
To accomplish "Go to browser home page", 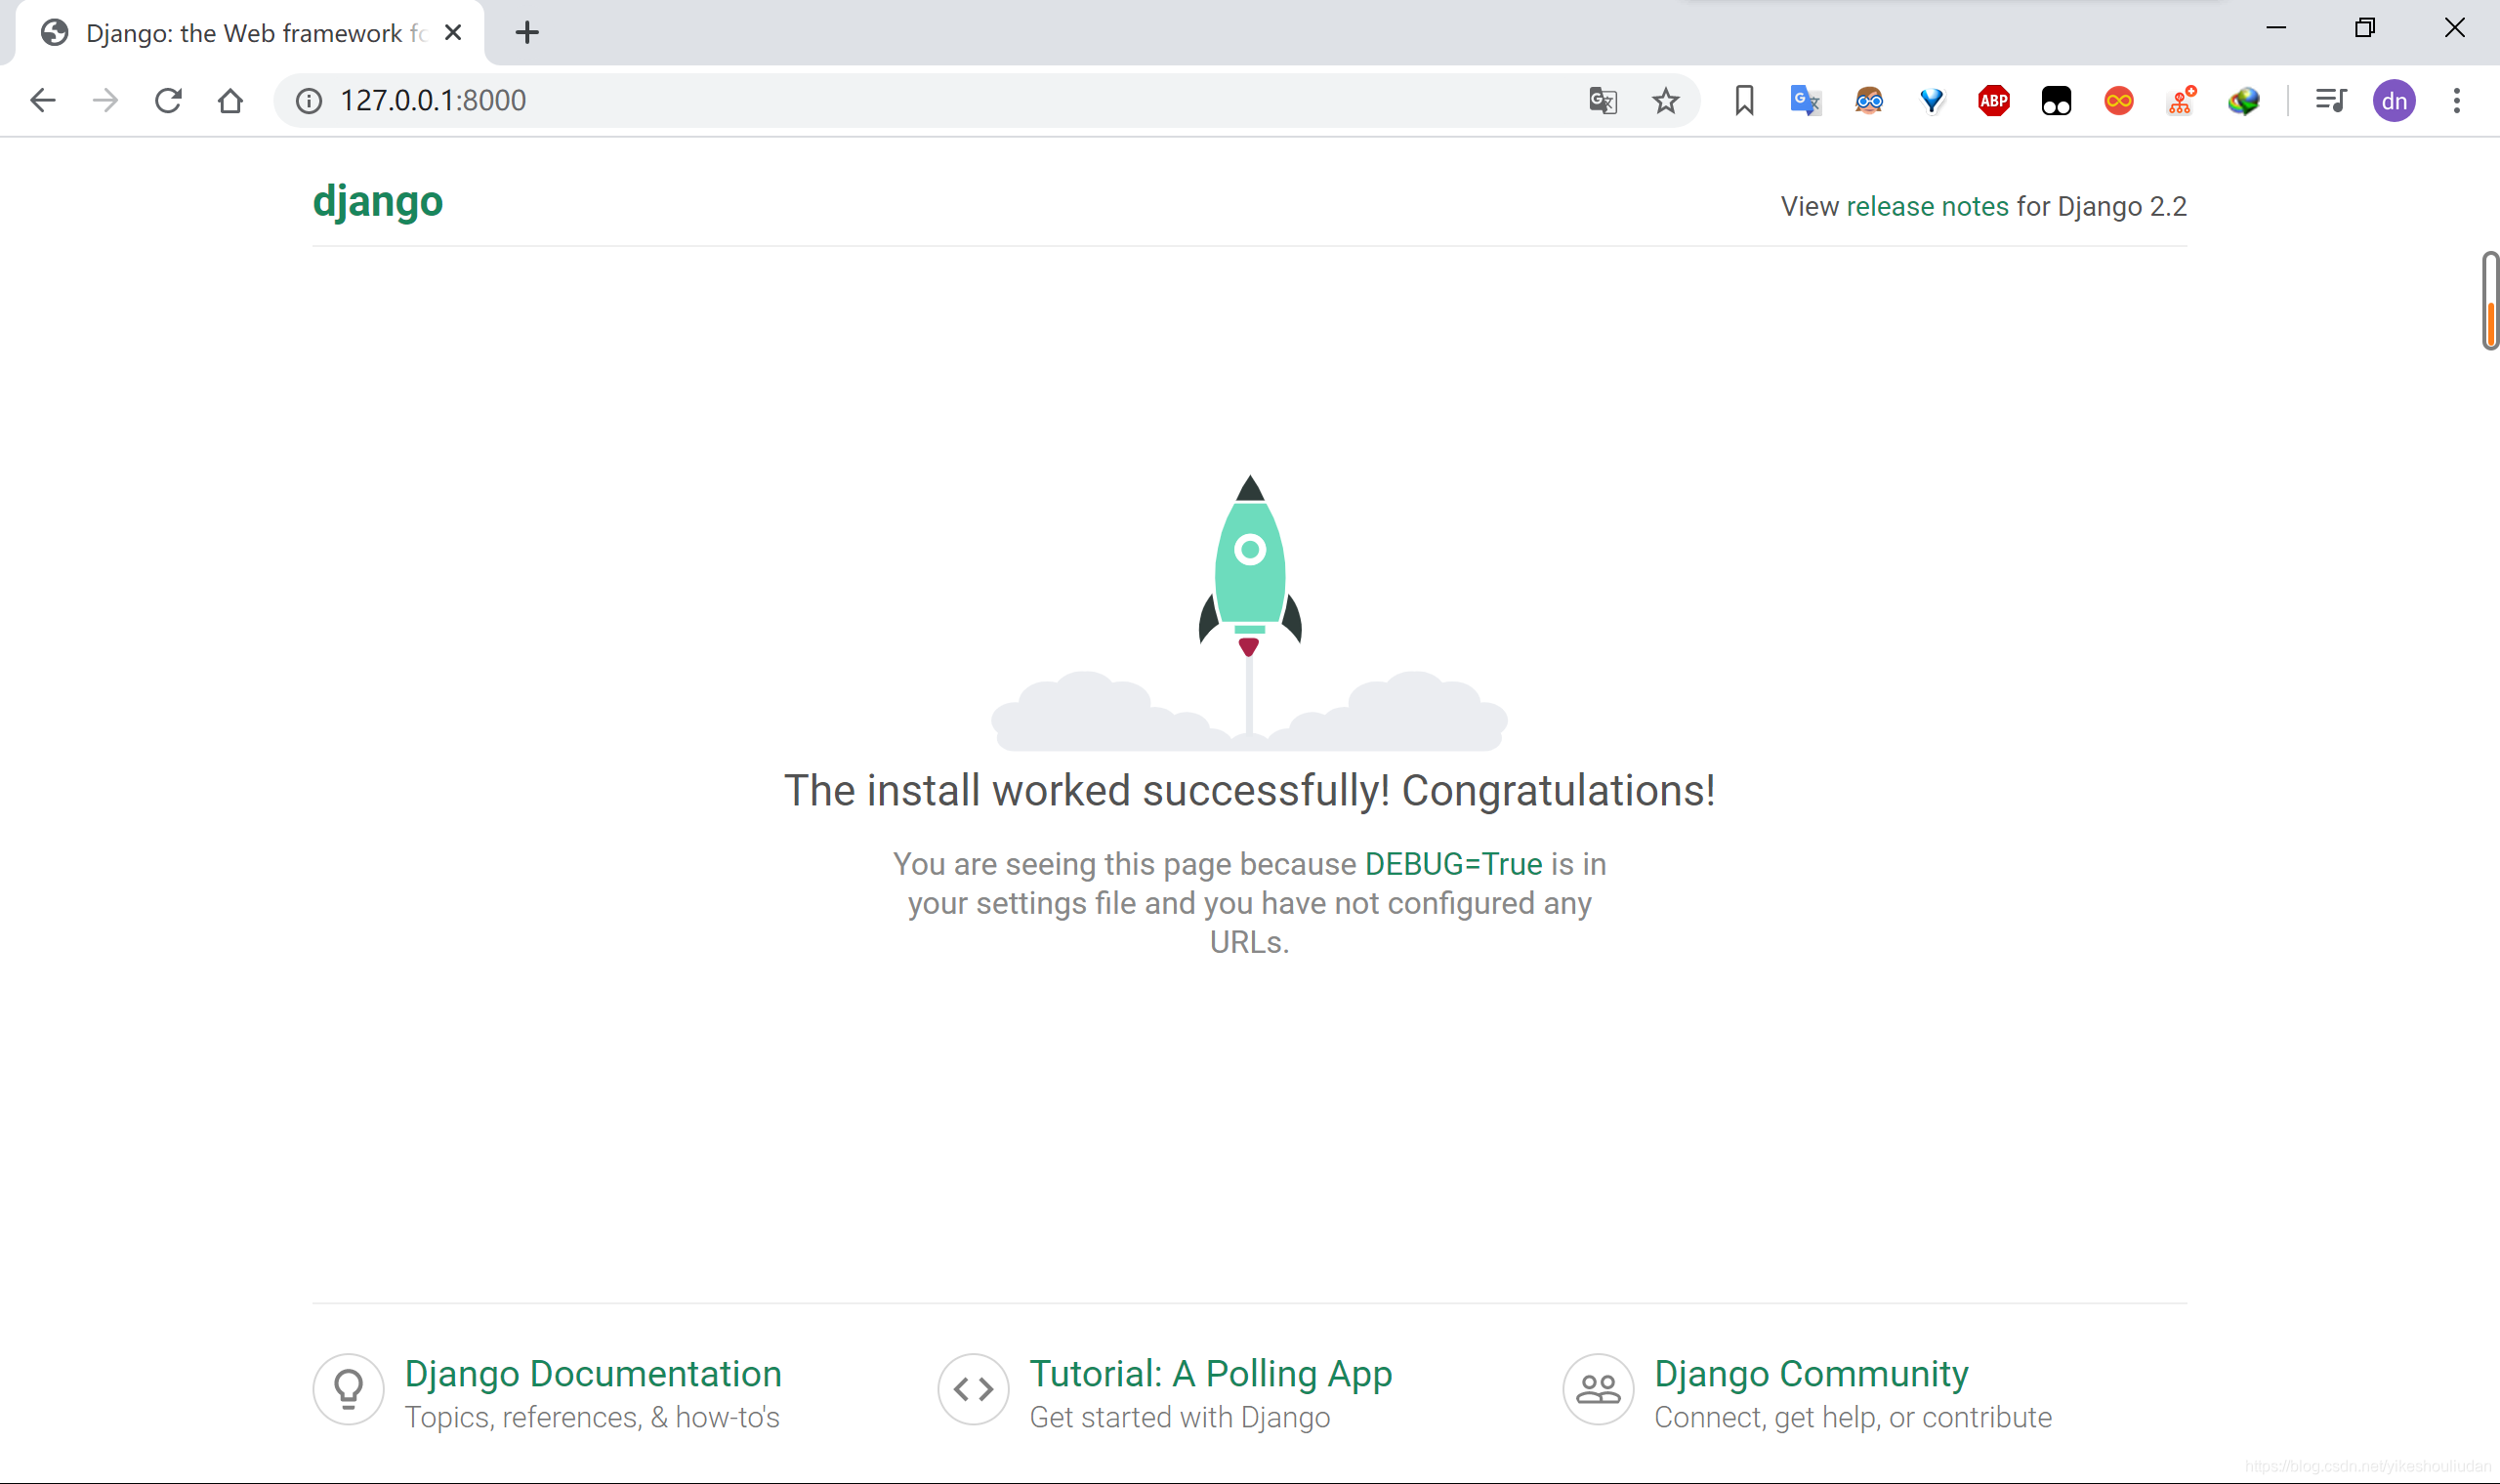I will [230, 101].
